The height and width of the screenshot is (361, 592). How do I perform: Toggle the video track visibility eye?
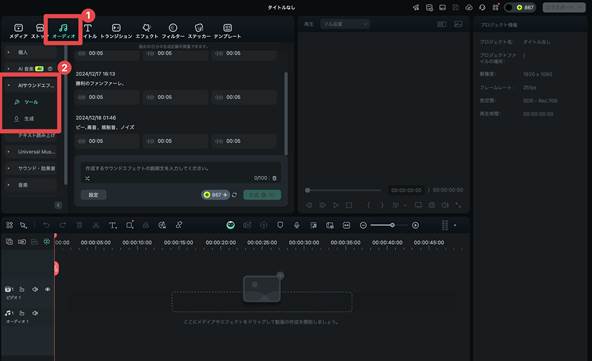48,289
